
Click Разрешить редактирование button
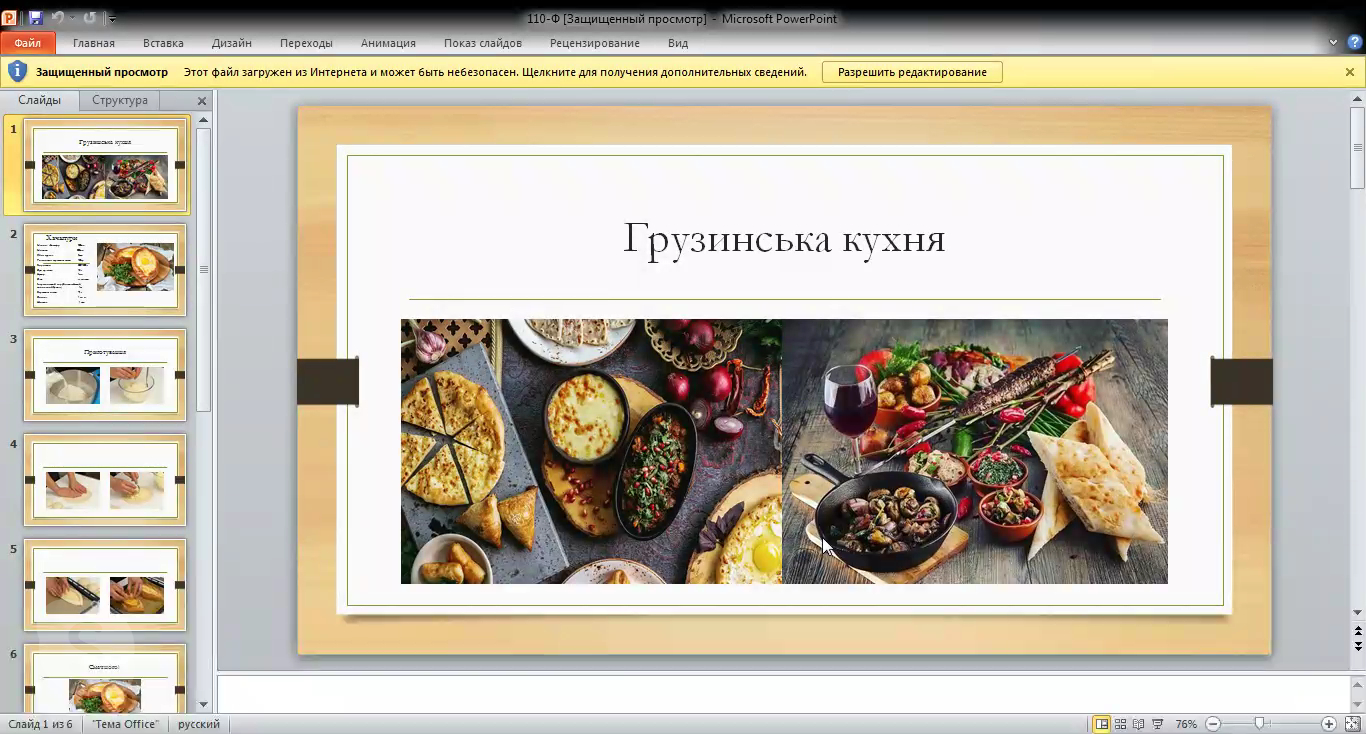(x=912, y=72)
